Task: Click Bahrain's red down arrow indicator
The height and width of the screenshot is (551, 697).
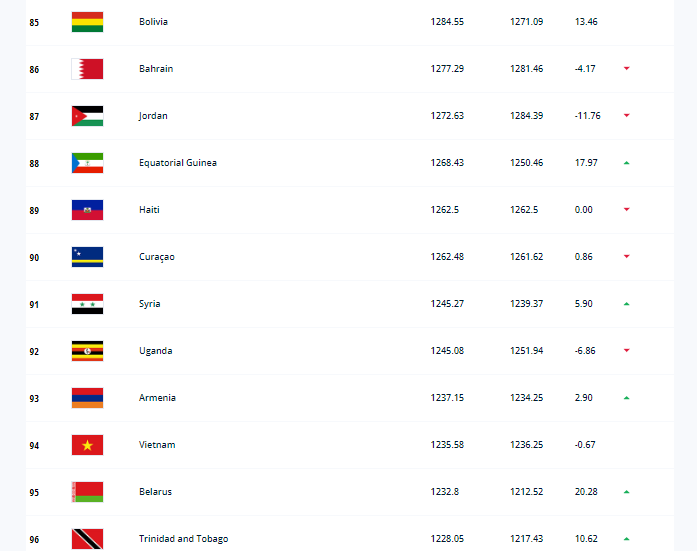Action: click(x=626, y=68)
